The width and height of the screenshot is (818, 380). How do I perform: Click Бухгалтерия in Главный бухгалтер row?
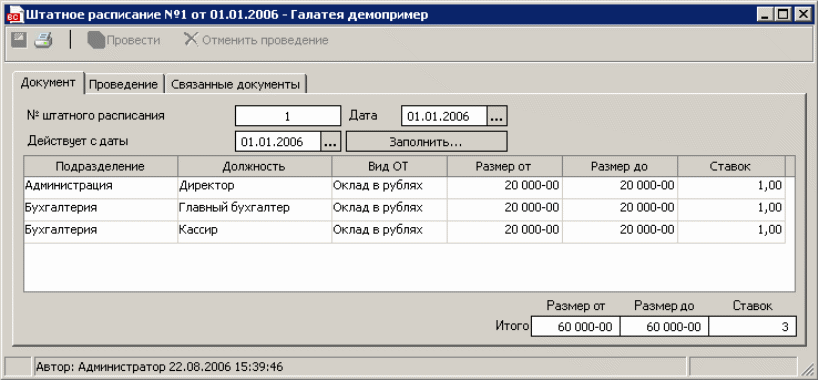point(100,208)
